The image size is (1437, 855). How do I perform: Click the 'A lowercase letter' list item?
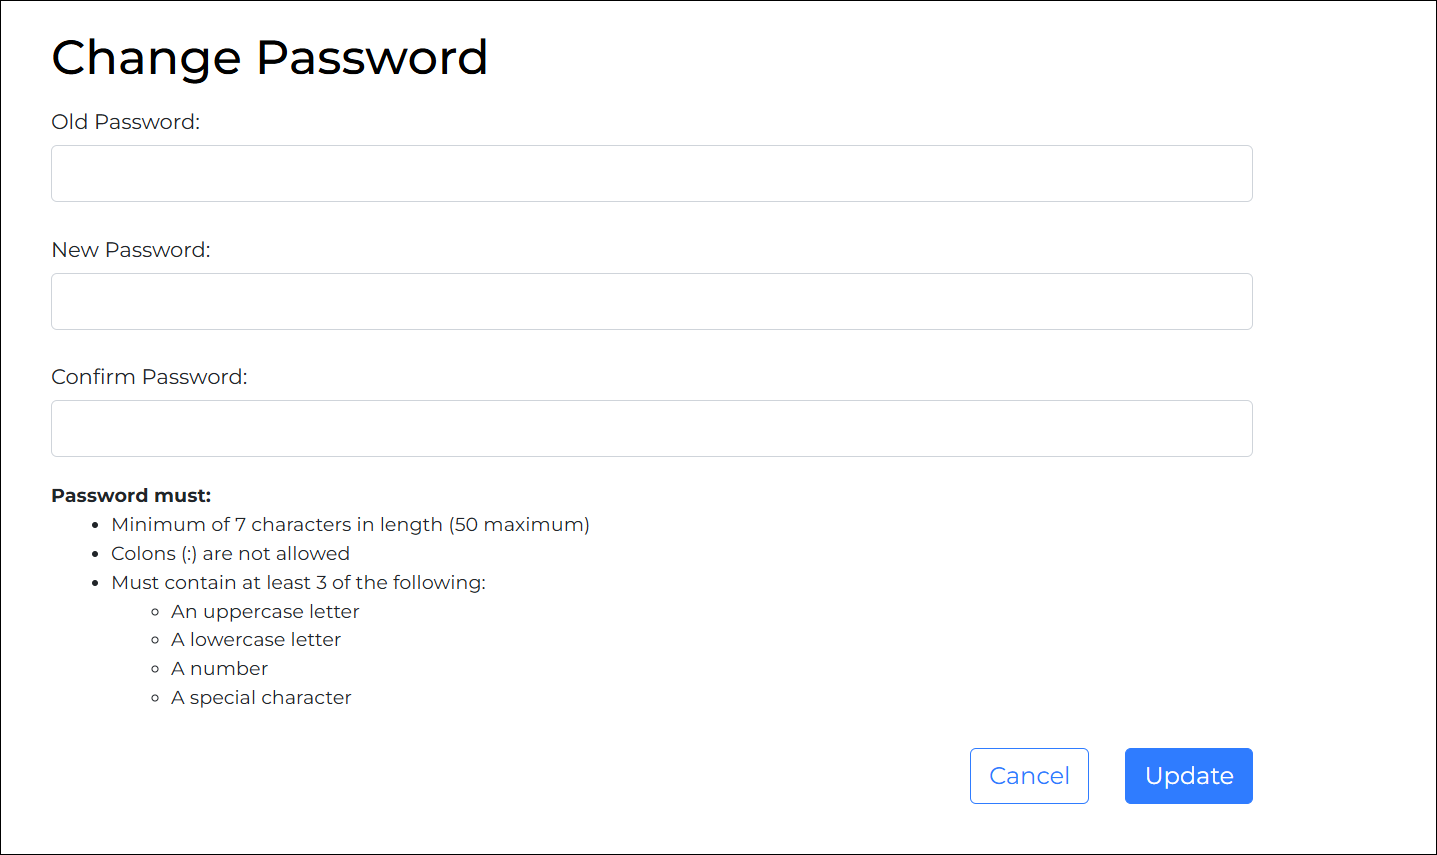point(256,640)
